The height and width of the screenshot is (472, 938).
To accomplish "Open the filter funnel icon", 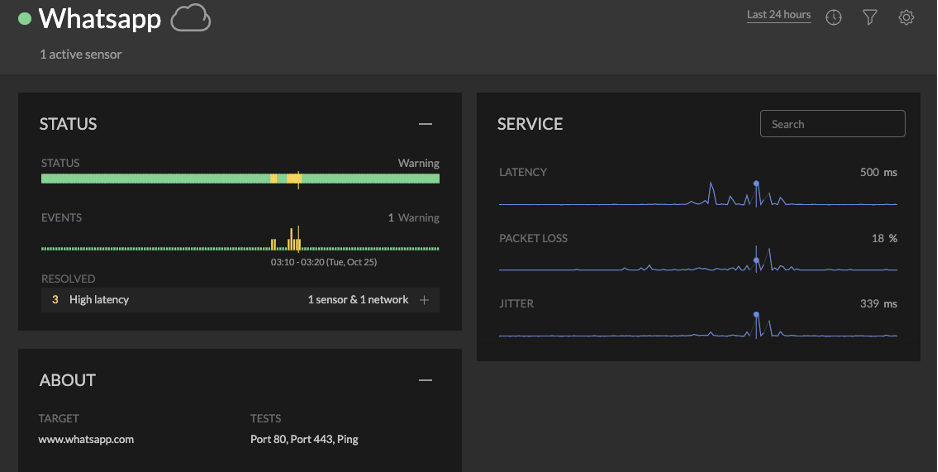I will pos(870,18).
